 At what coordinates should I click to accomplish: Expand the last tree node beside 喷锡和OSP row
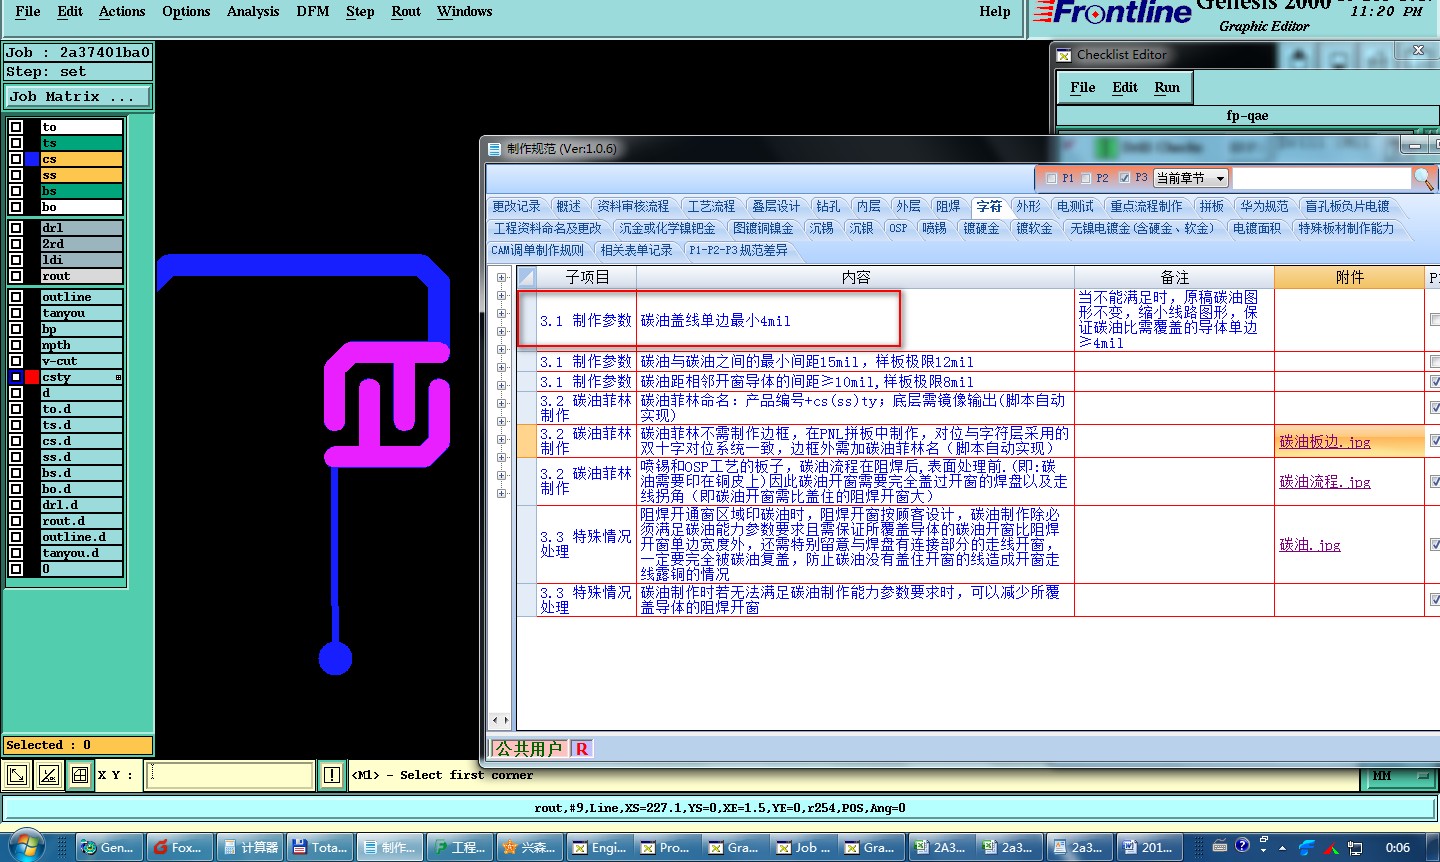tap(502, 493)
